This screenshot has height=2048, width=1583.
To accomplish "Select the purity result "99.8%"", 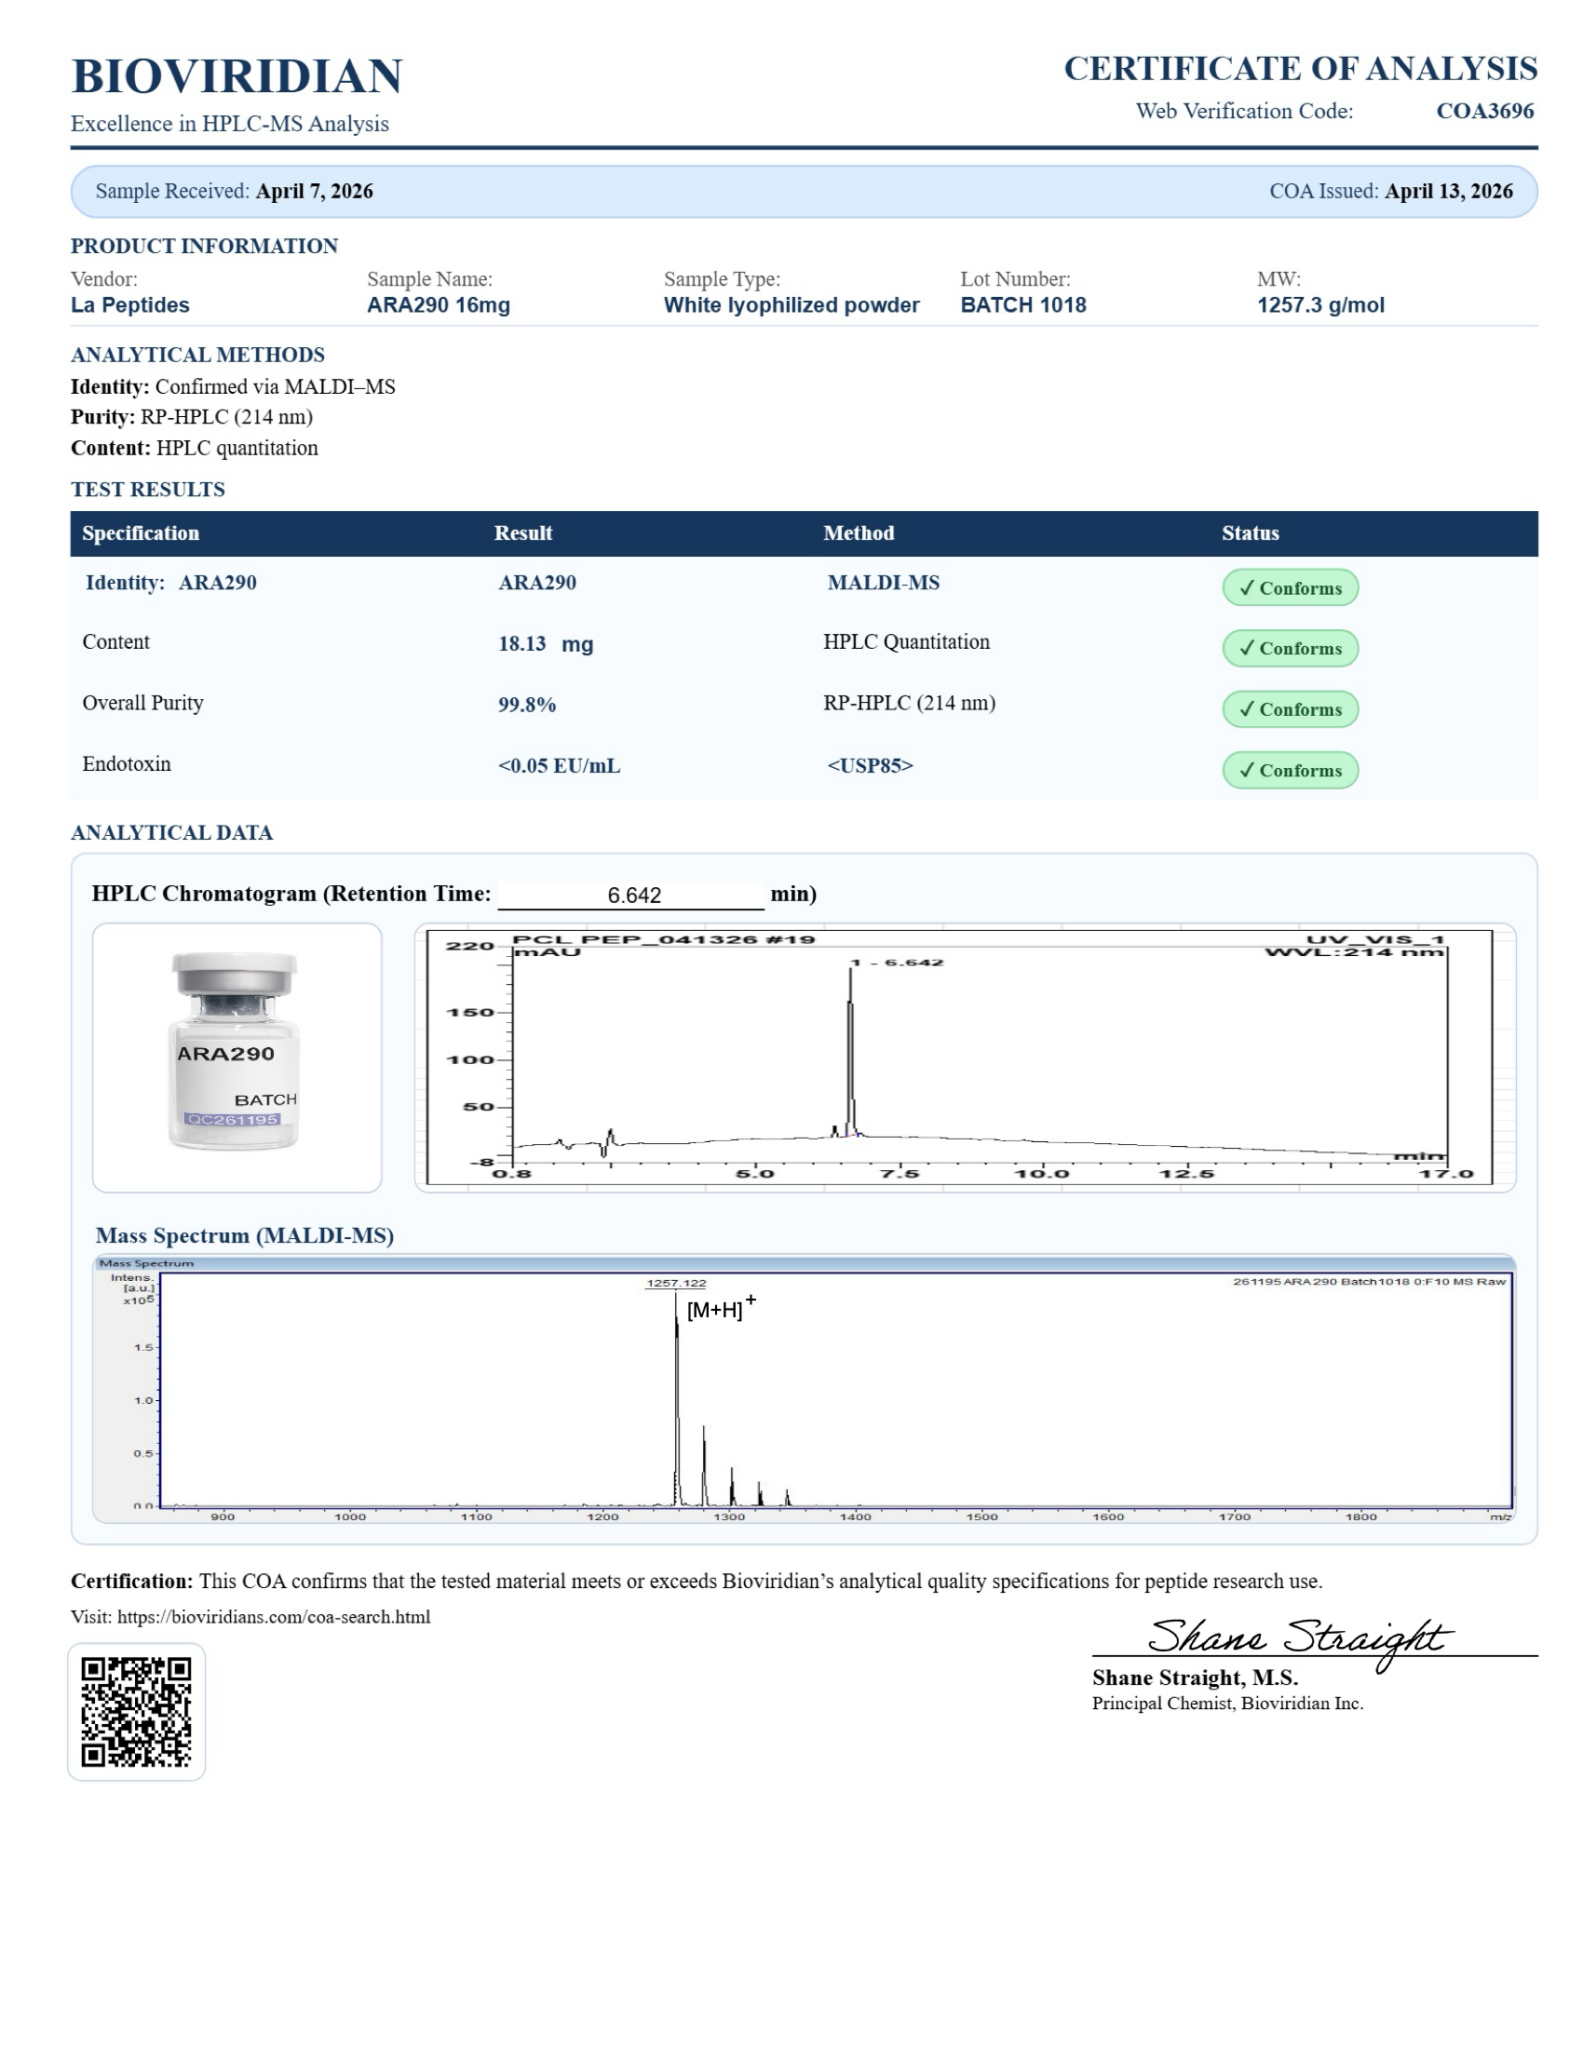I will pos(527,705).
